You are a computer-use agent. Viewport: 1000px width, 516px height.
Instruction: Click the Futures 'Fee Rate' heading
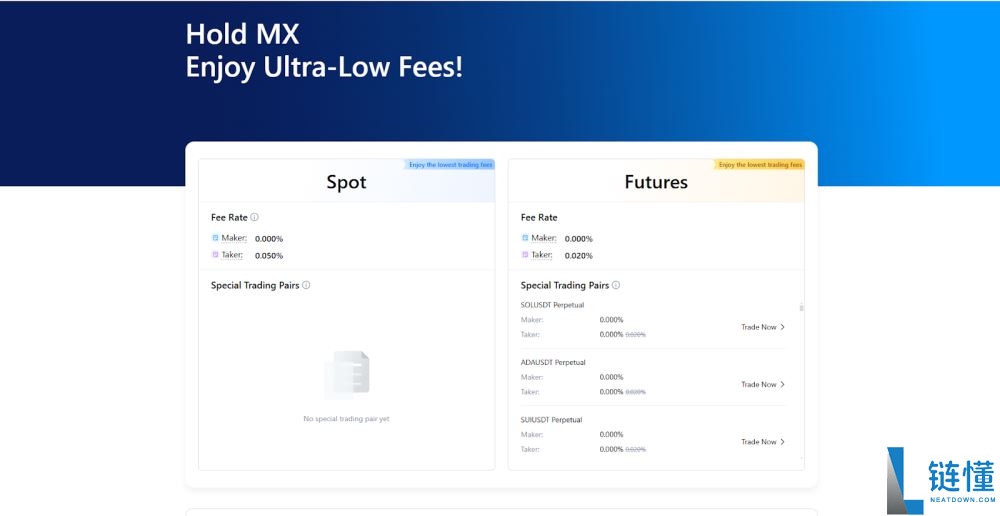[539, 217]
